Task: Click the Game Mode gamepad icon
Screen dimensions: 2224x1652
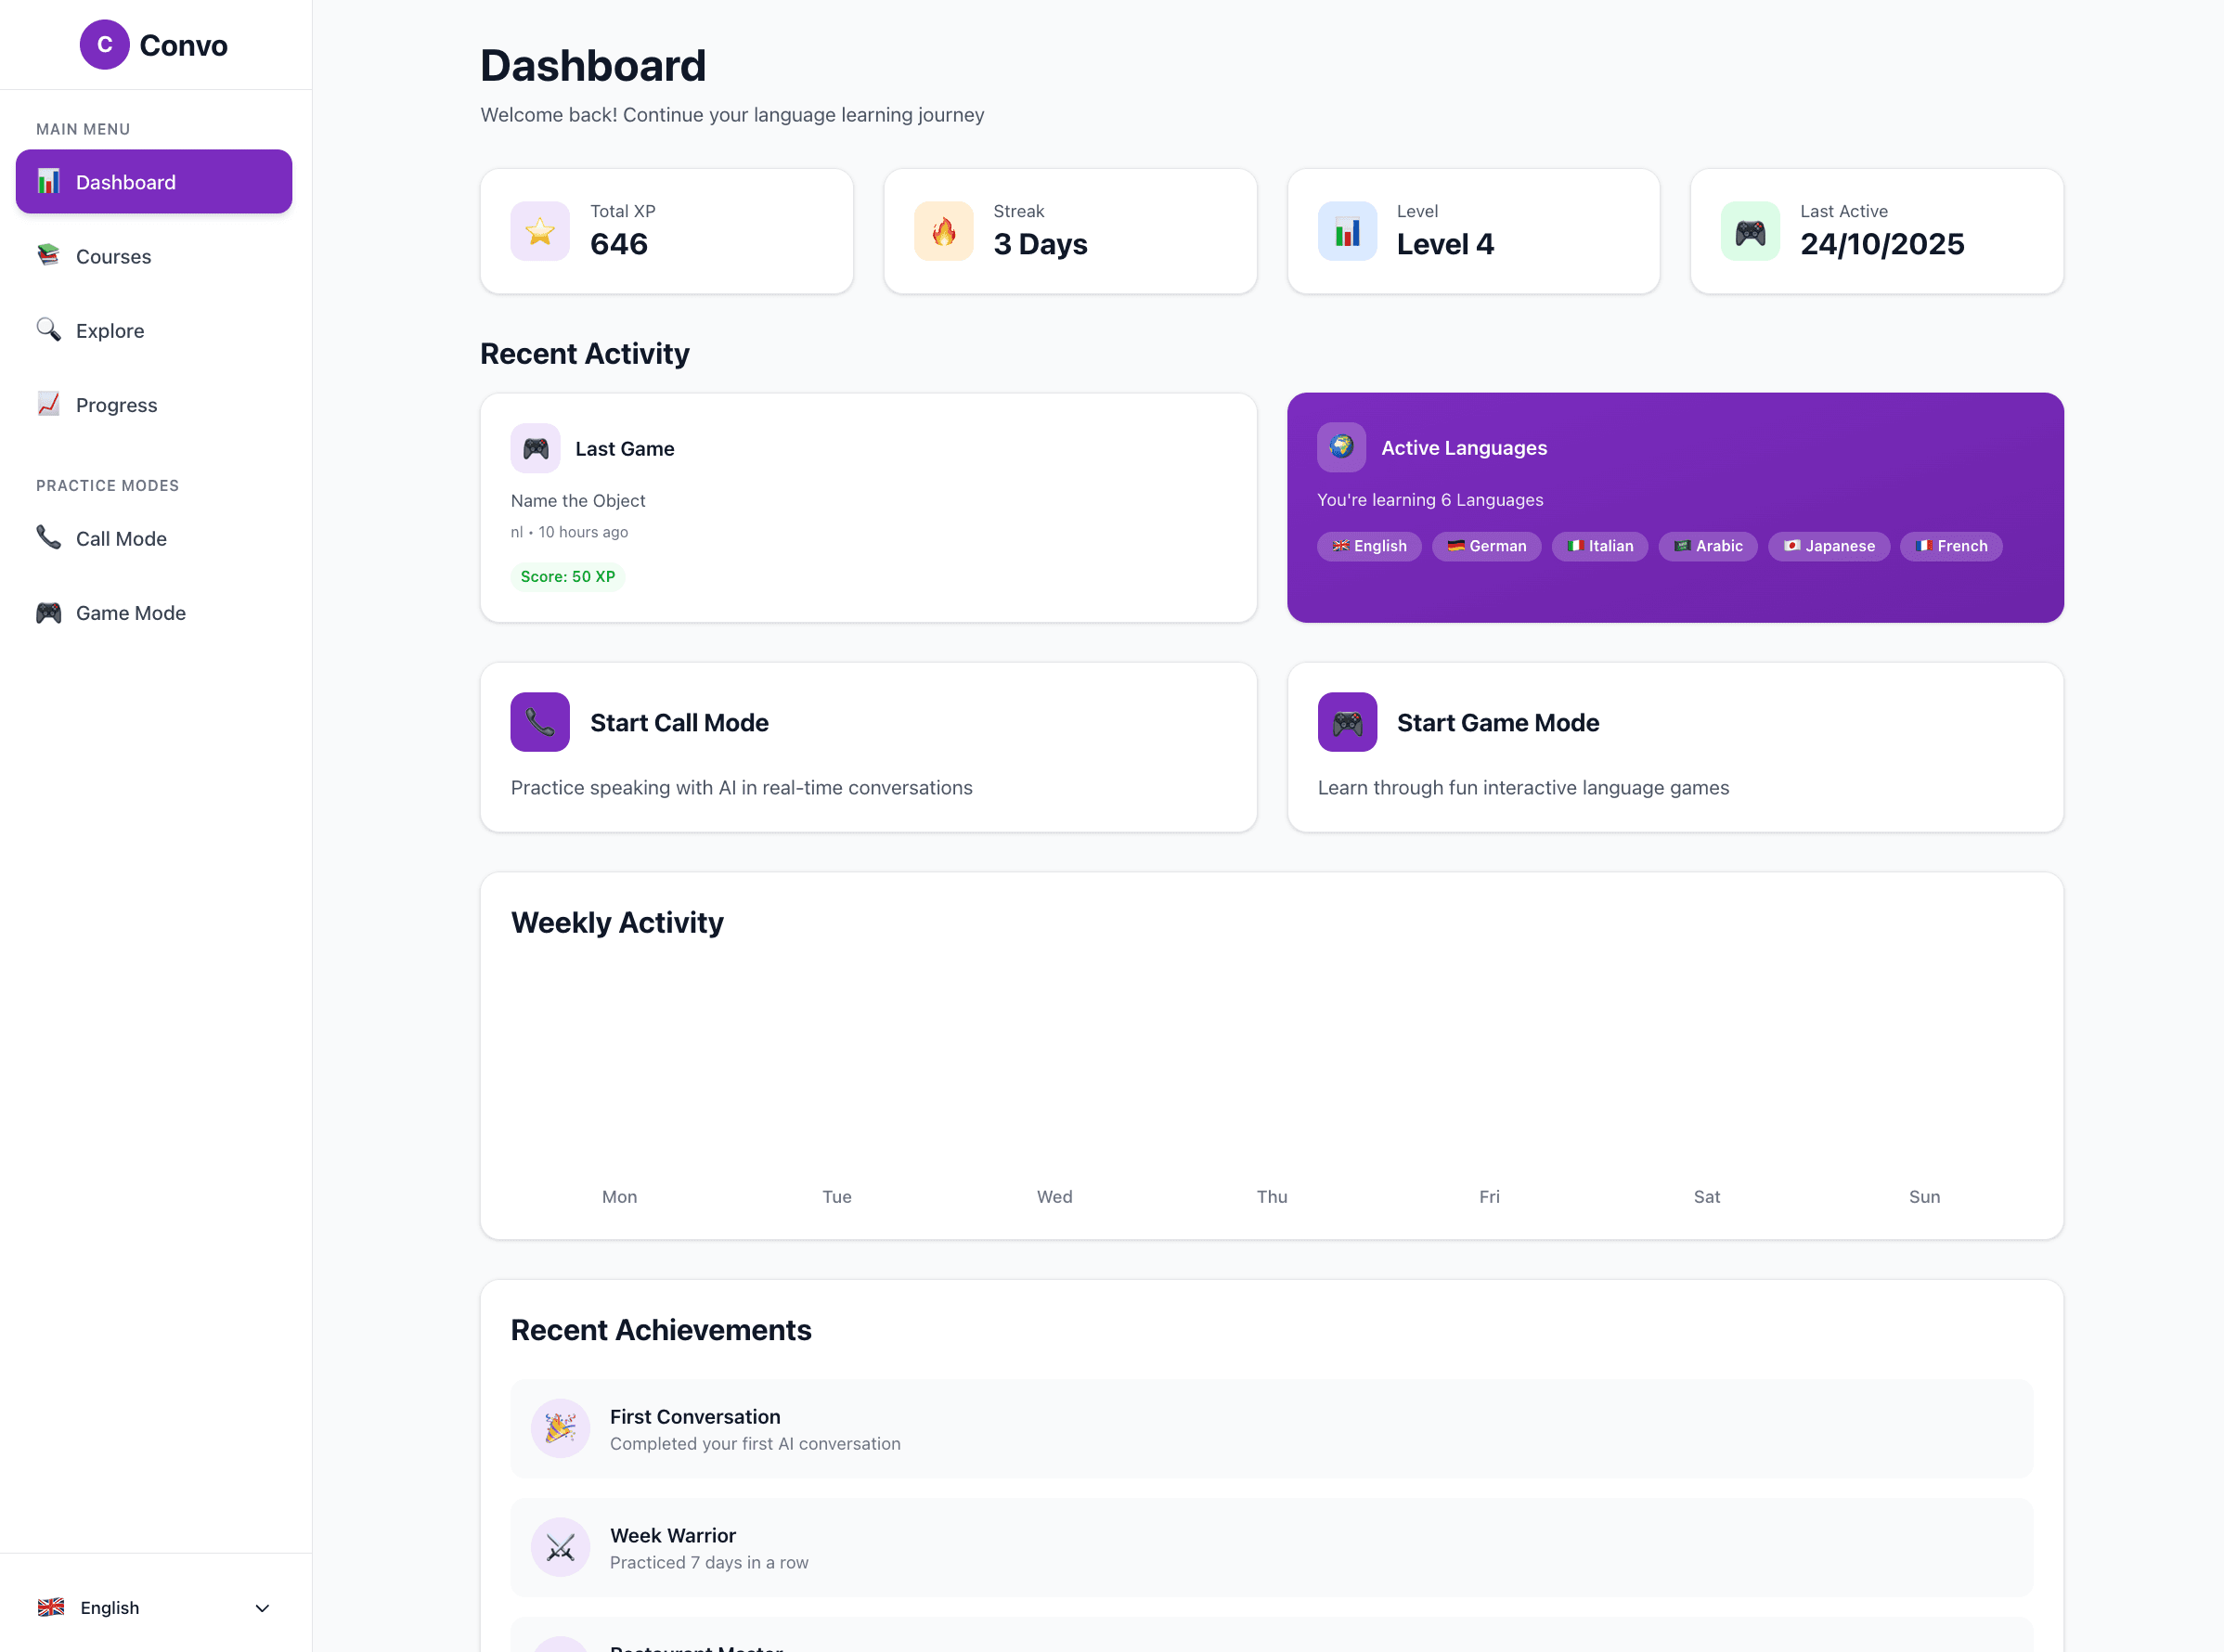Action: (x=48, y=612)
